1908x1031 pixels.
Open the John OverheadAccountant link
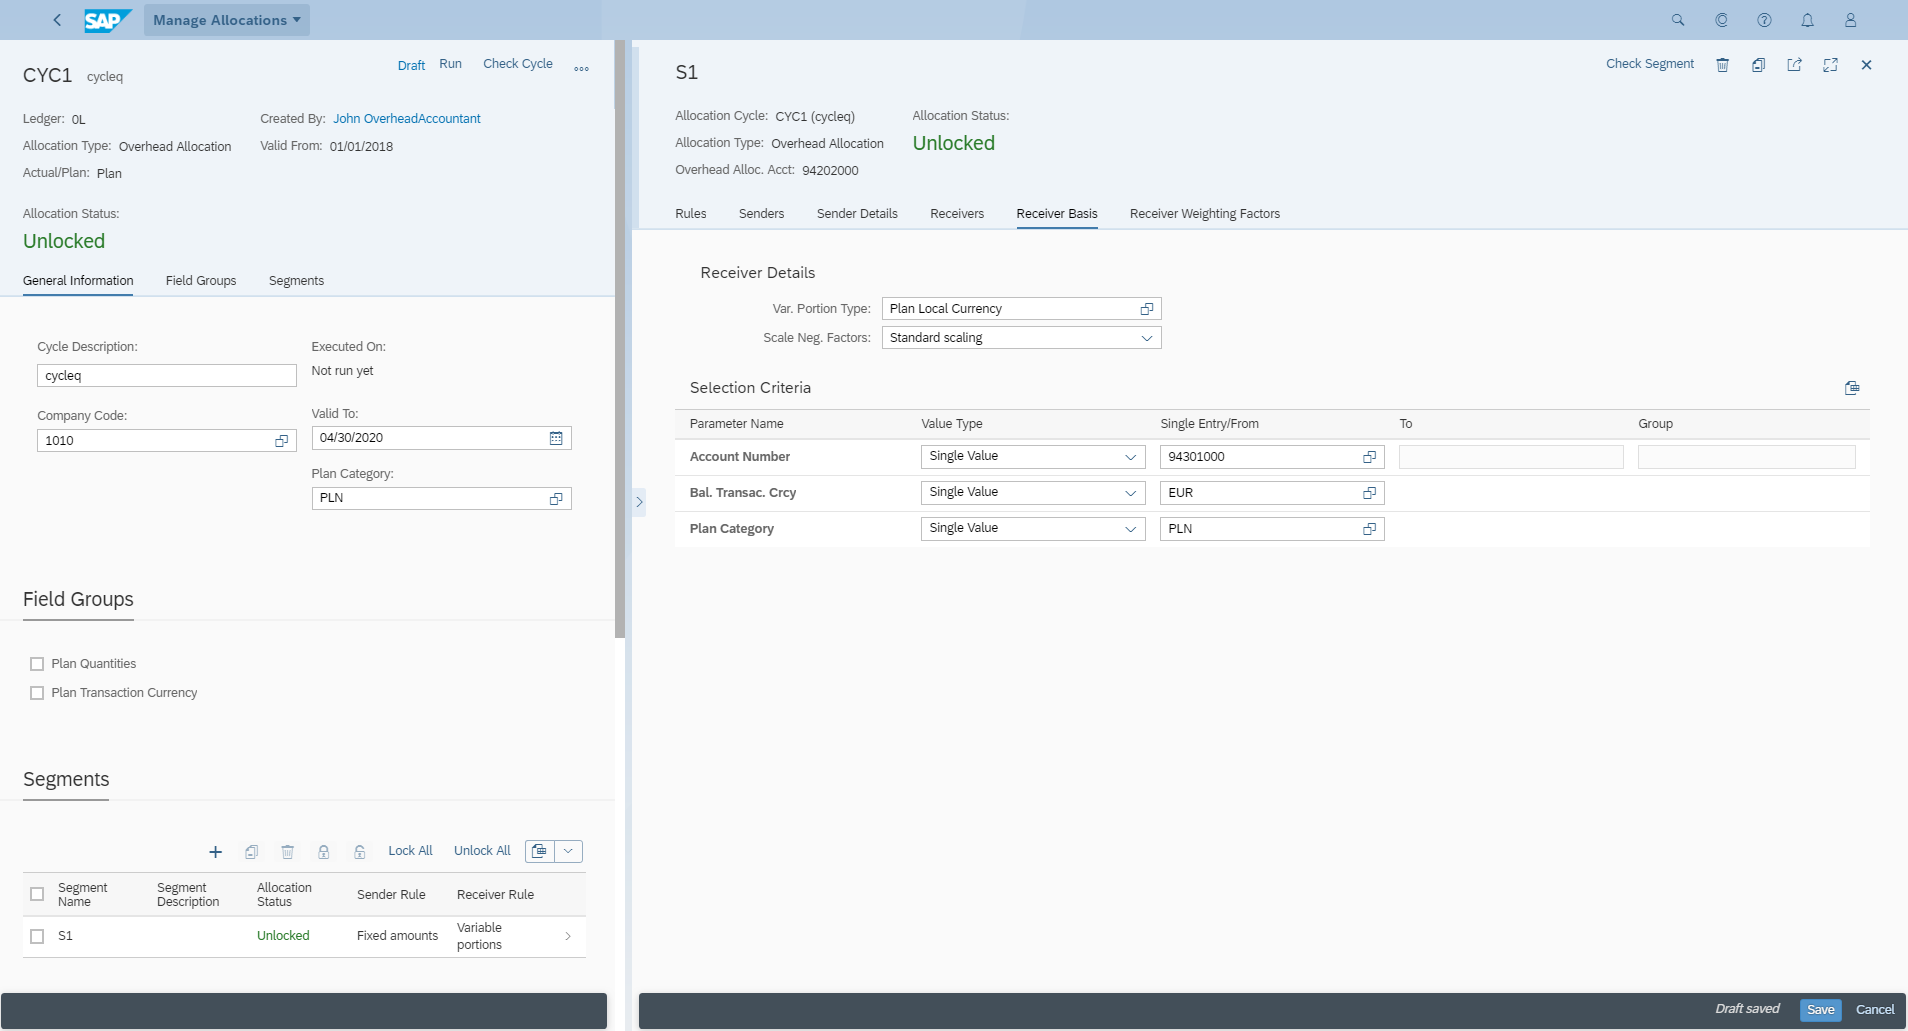406,119
